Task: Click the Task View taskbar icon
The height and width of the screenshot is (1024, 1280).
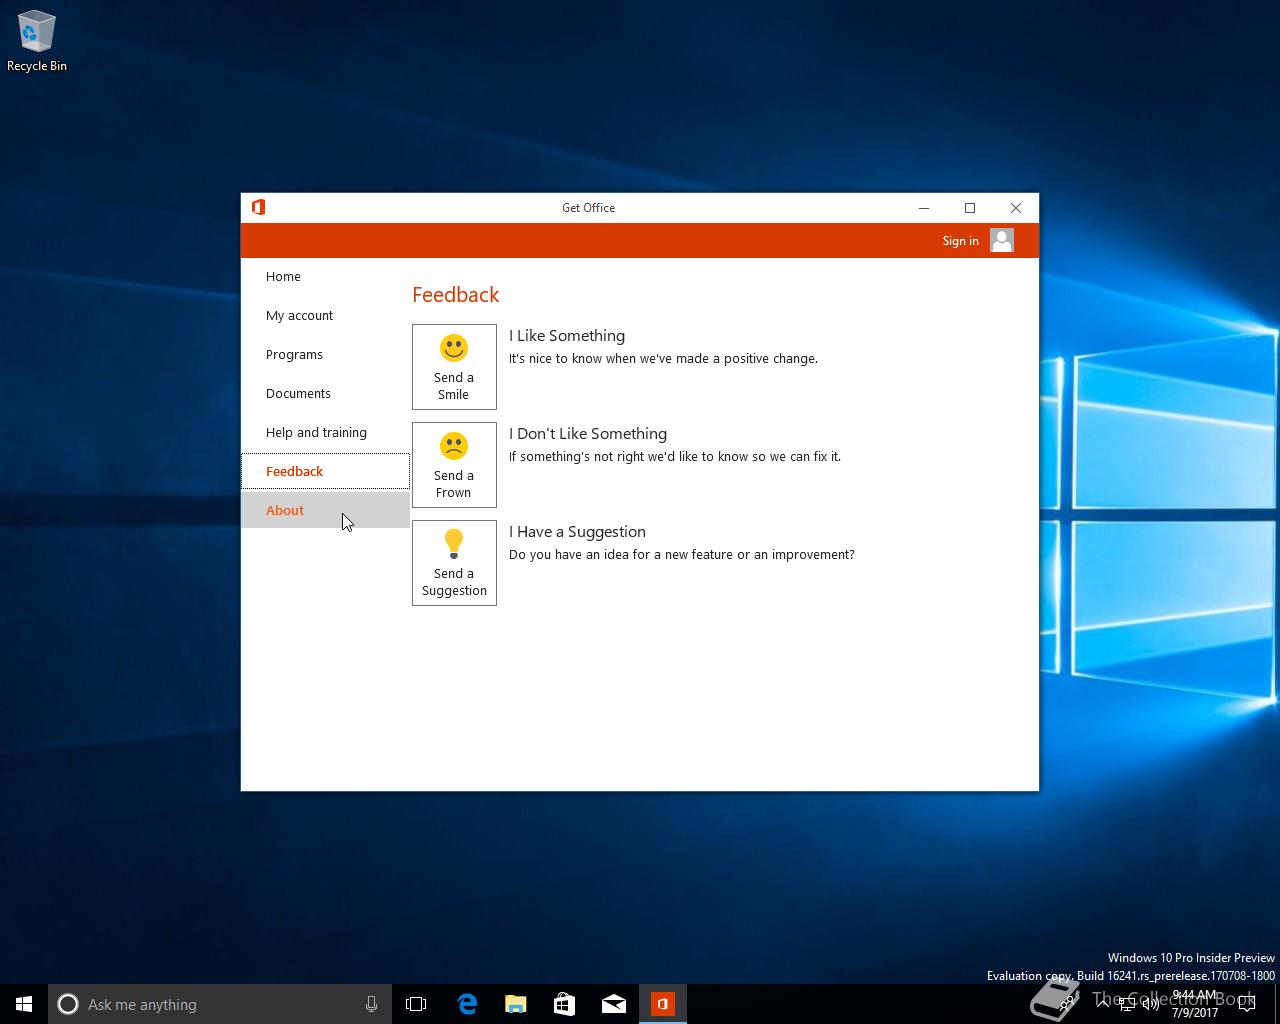Action: pyautogui.click(x=416, y=1004)
